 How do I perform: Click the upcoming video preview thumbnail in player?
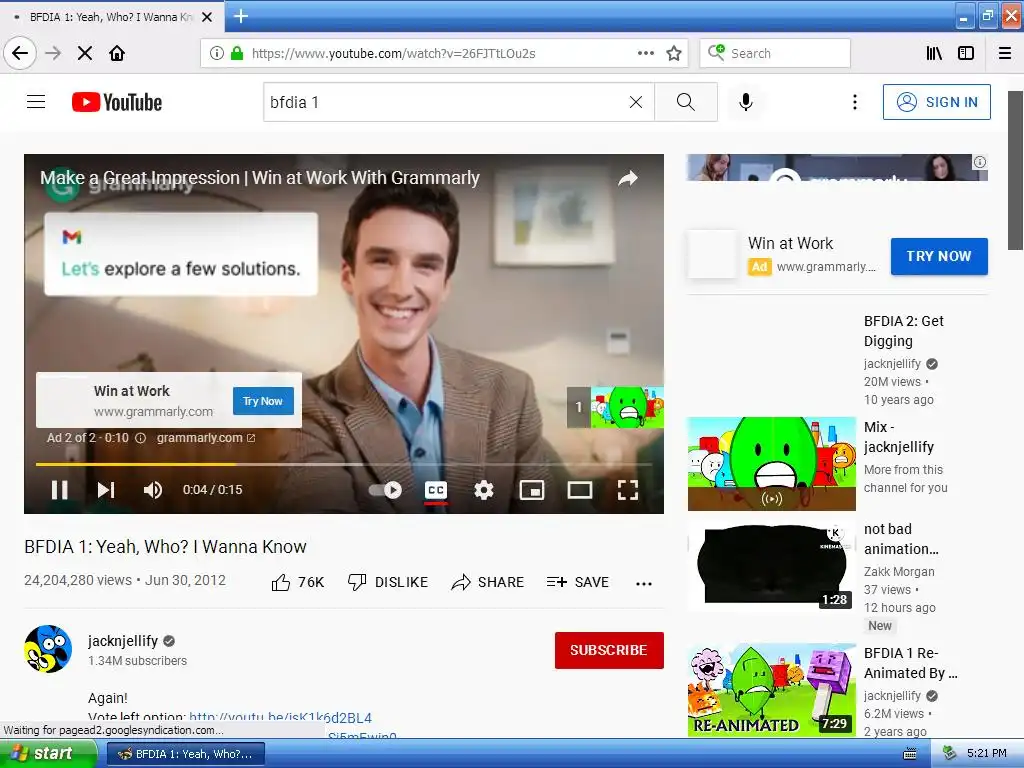[x=615, y=408]
